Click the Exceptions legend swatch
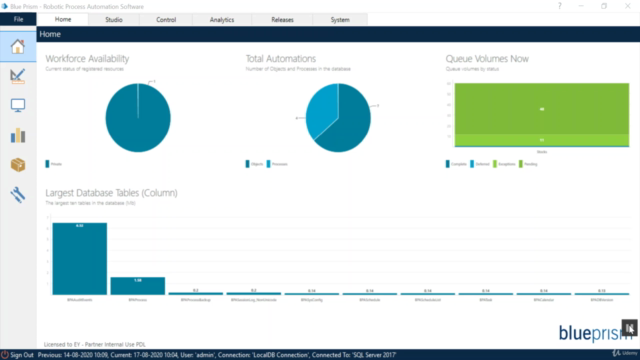This screenshot has height=360, width=640. 495,164
